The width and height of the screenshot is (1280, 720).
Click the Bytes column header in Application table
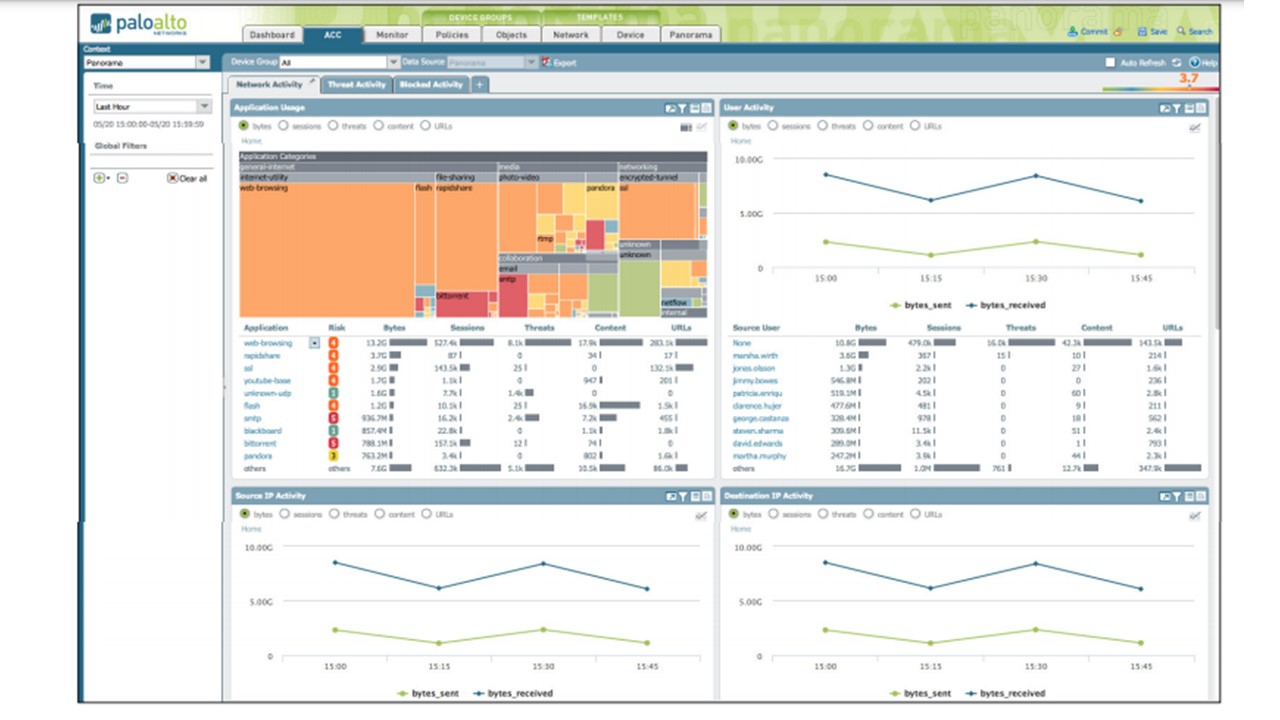pyautogui.click(x=394, y=327)
